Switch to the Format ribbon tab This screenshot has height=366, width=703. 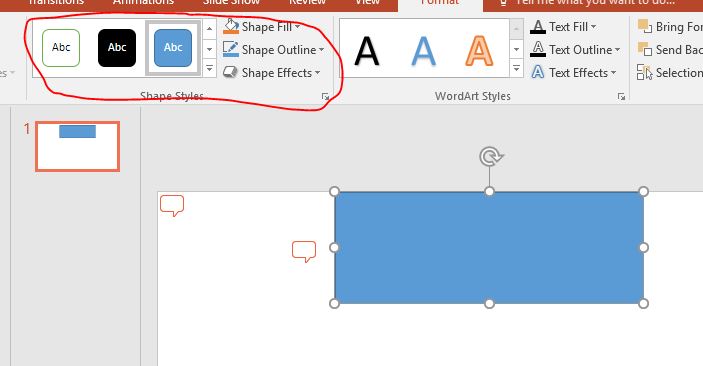click(440, 3)
